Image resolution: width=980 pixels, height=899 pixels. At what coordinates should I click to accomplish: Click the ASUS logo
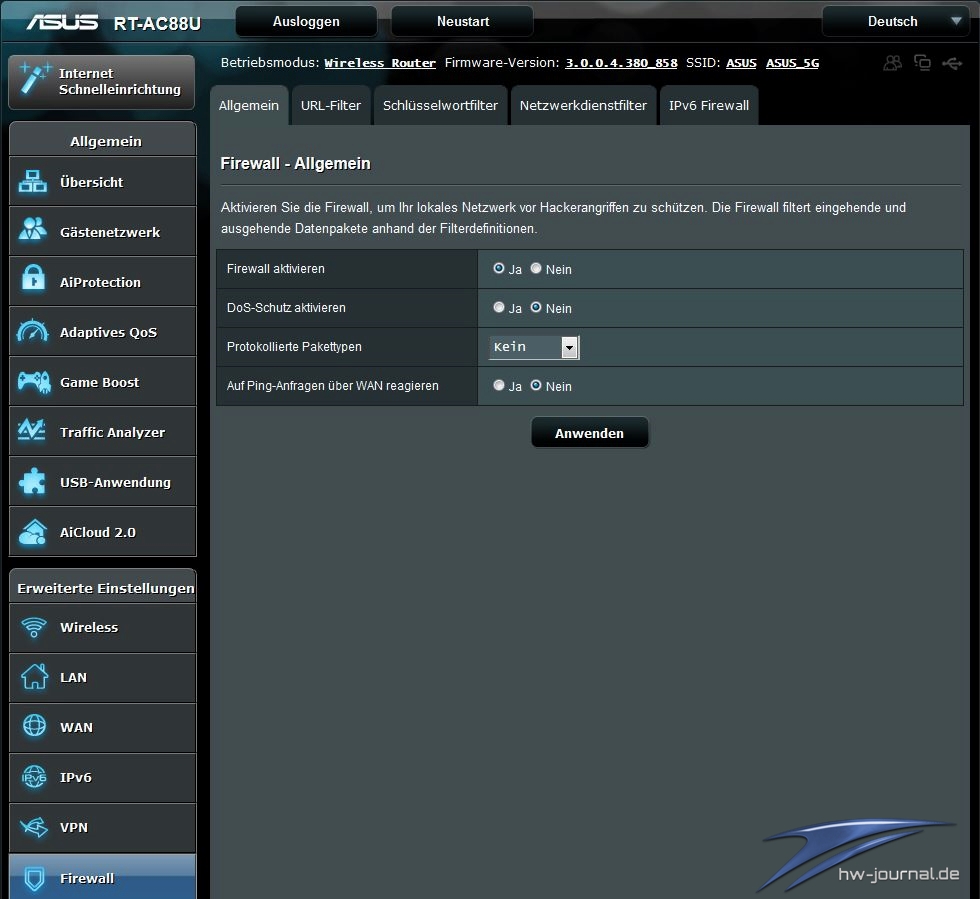coord(62,23)
